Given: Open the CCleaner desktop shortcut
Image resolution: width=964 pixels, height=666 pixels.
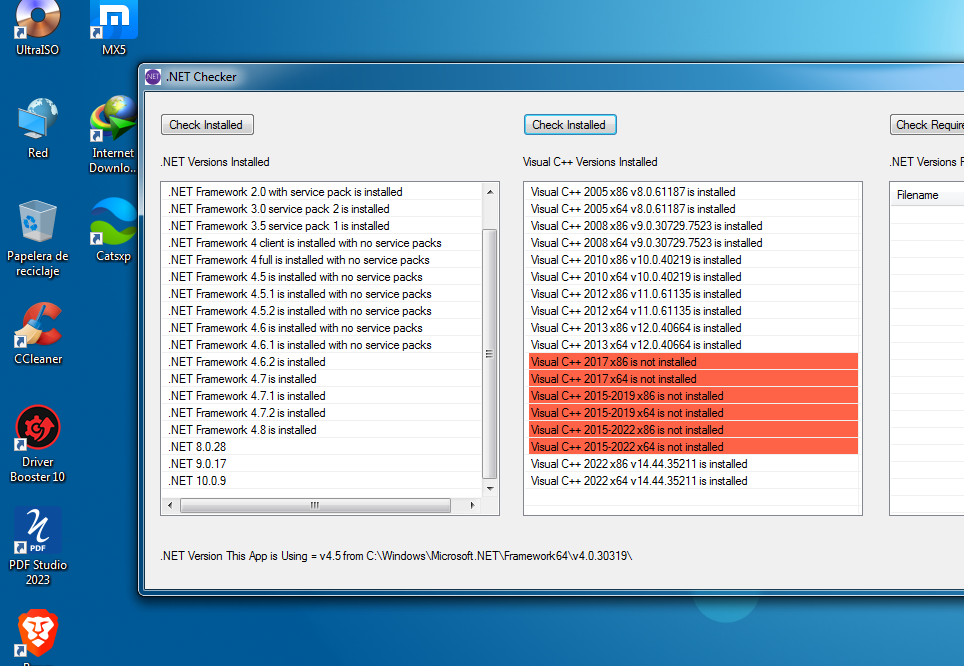Looking at the screenshot, I should pyautogui.click(x=38, y=333).
